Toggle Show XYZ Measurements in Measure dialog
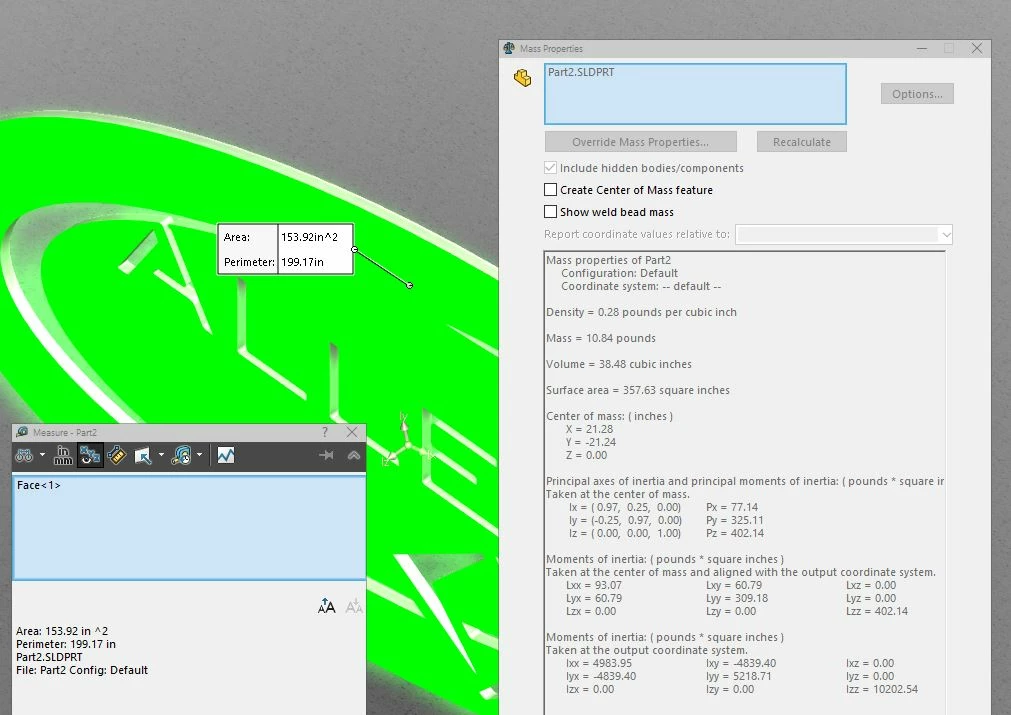 point(90,456)
